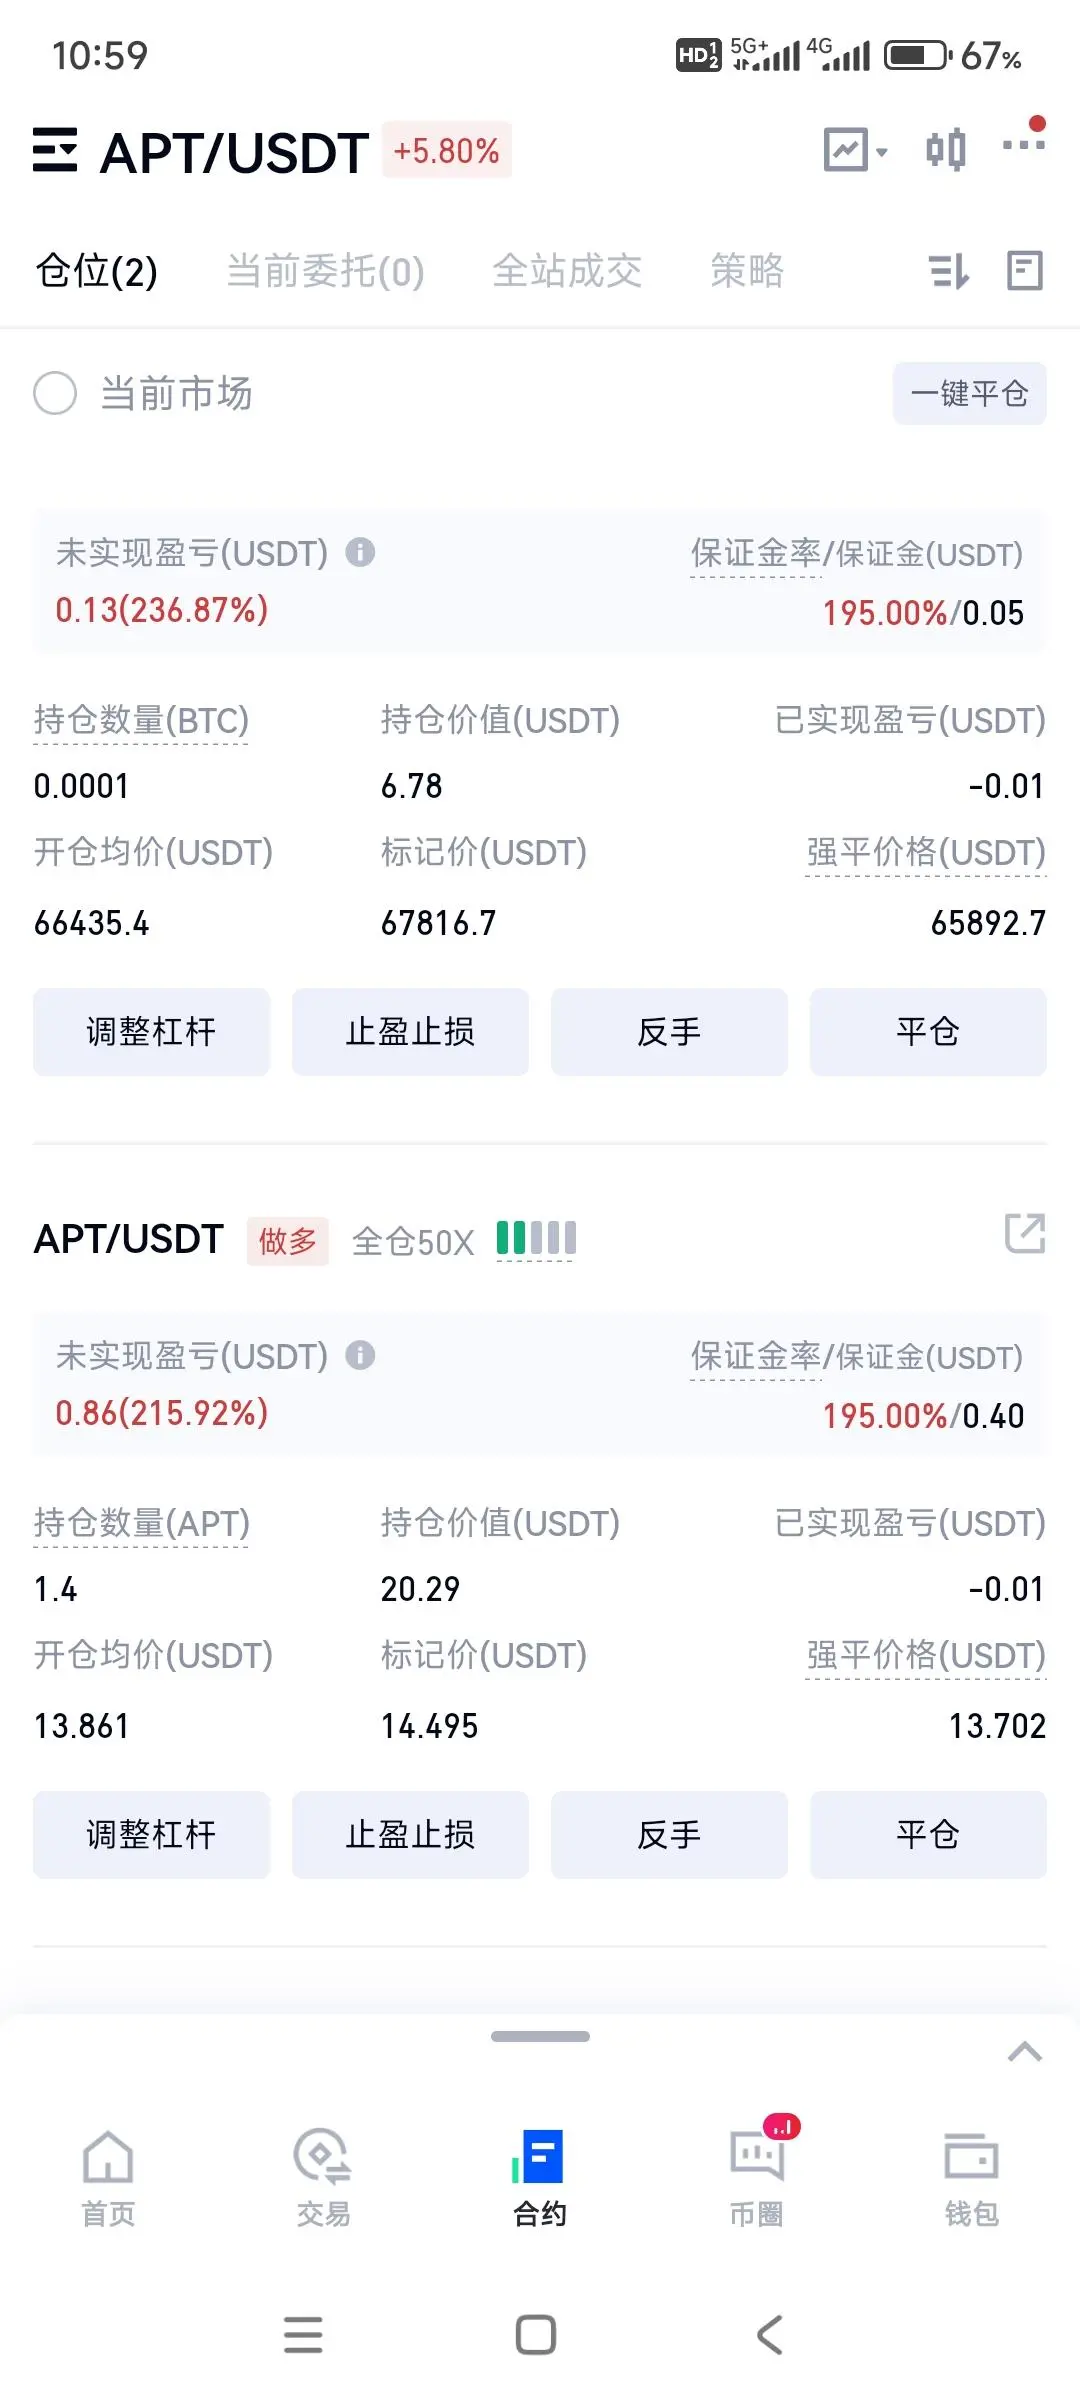Share the APT/USDT position via export icon
Screen dimensions: 1080x2400
click(x=1025, y=1233)
